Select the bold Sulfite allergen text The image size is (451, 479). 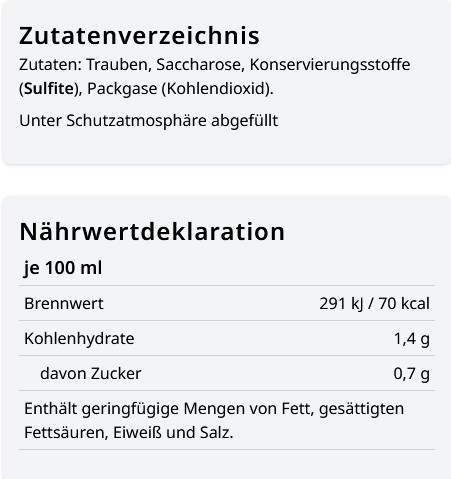(x=49, y=89)
